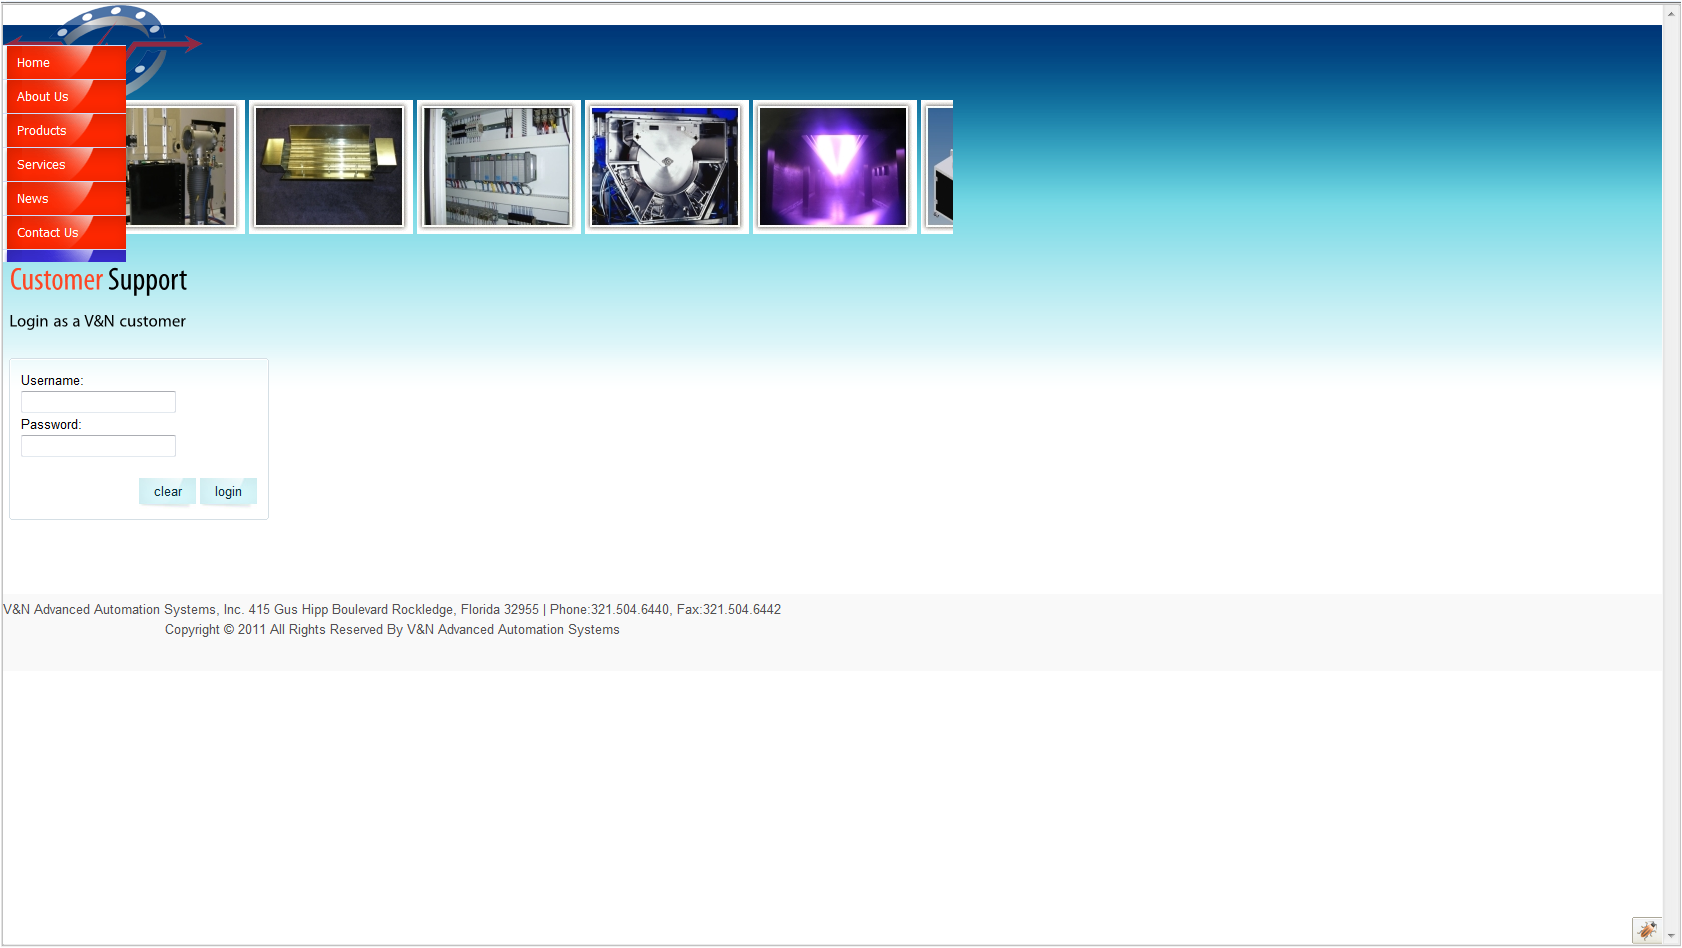
Task: Click the Customer Support heading
Action: 99,281
